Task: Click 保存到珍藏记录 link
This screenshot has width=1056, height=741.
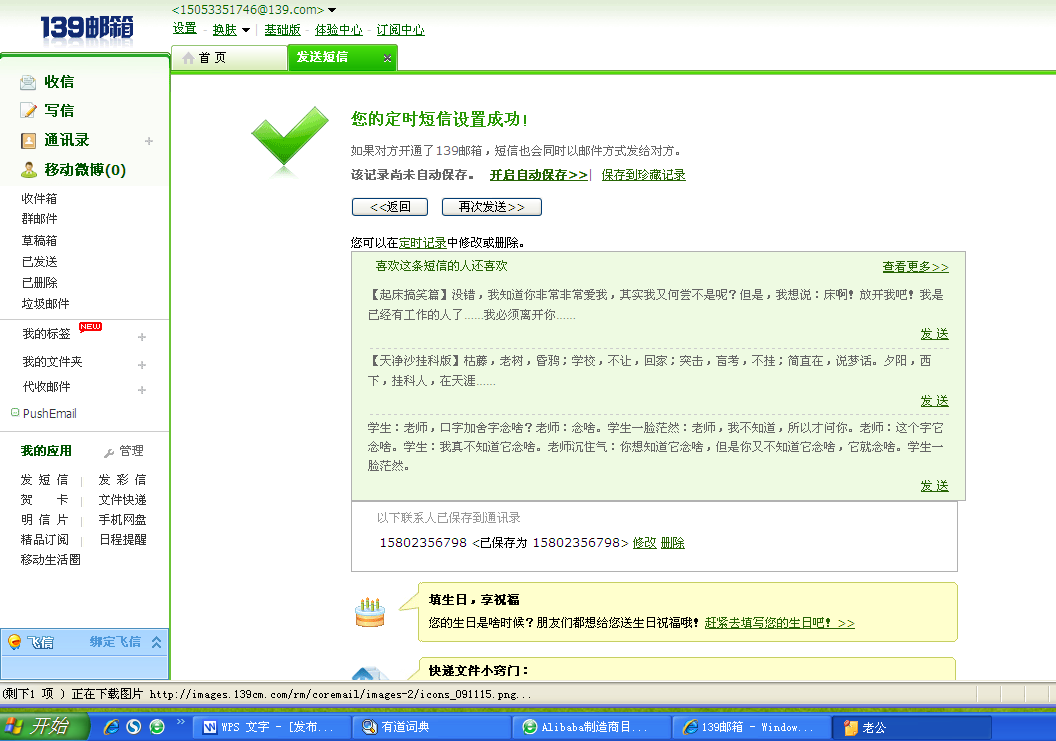Action: (x=643, y=175)
